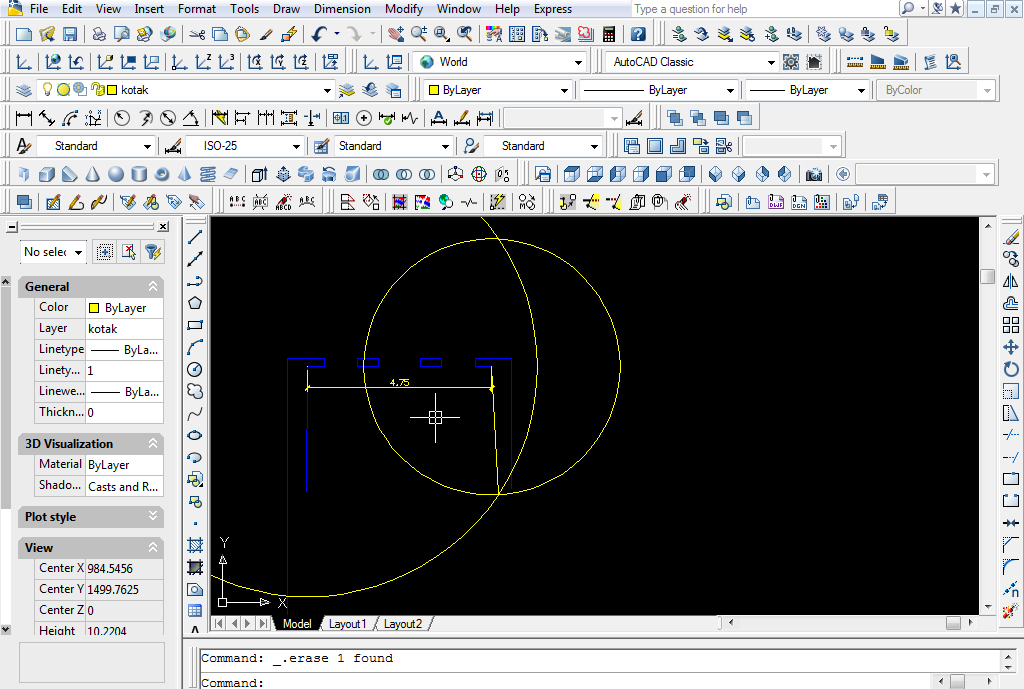
Task: Open the Modify menu
Action: [404, 9]
